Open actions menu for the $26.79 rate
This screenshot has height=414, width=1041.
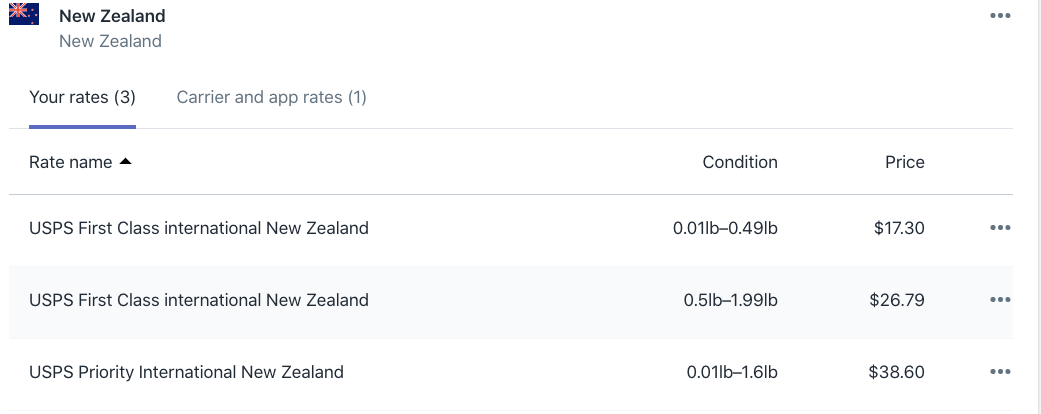point(1000,300)
